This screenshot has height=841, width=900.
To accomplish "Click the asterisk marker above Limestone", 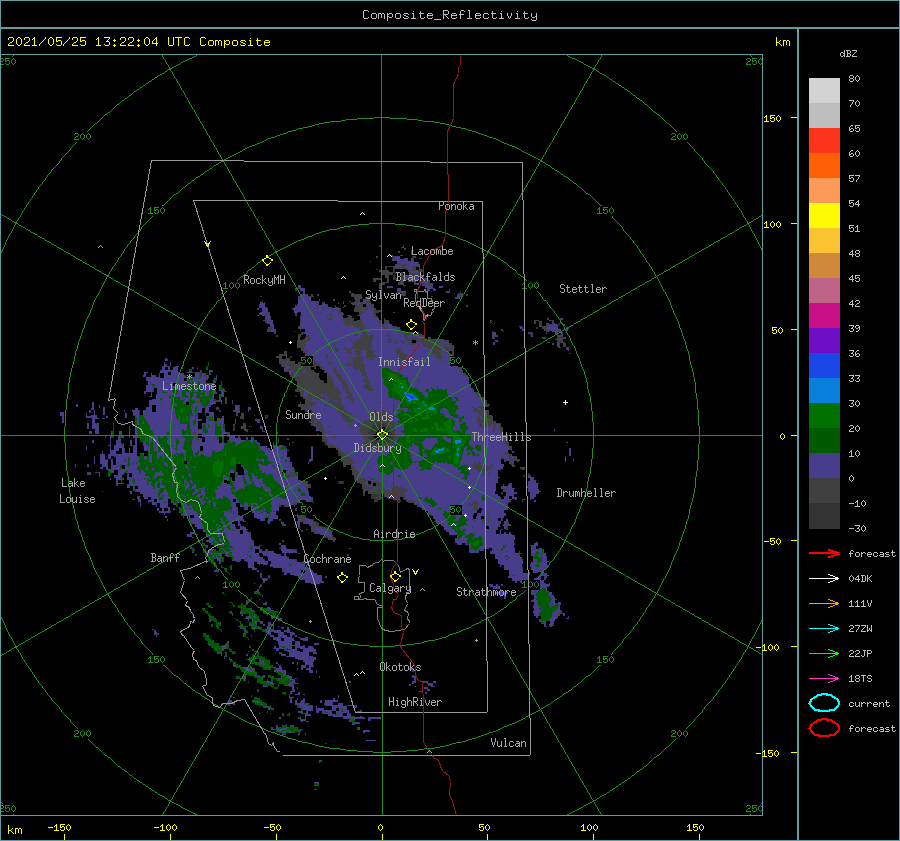I will click(189, 377).
